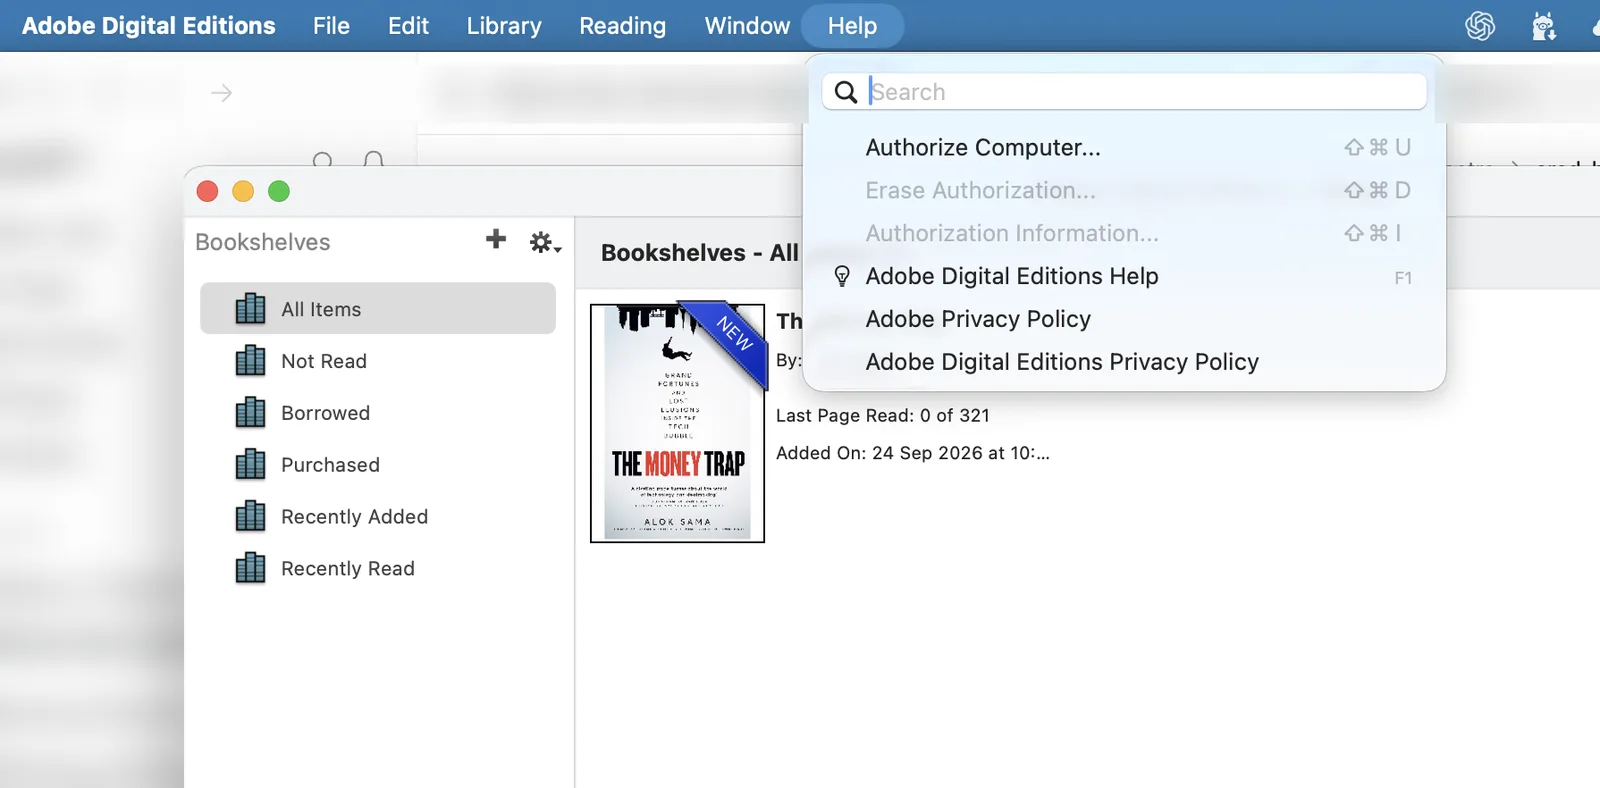The height and width of the screenshot is (788, 1600).
Task: Click the Last Page Read: 0 of 321 text
Action: pos(883,415)
